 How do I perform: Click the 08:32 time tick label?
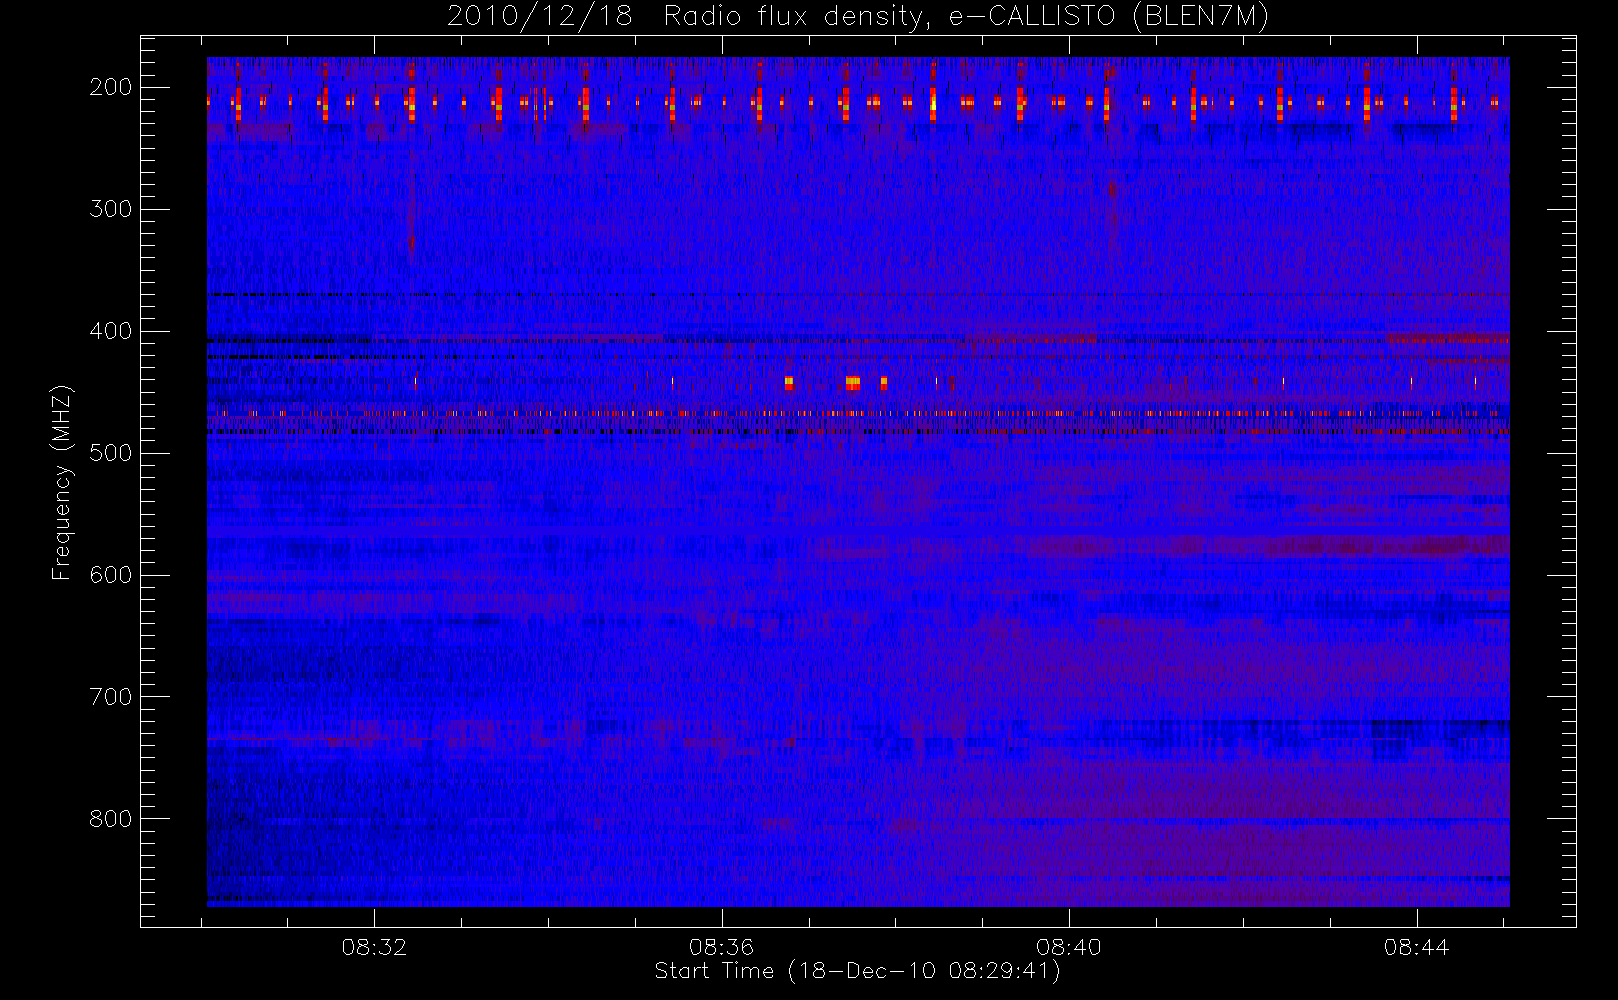click(x=374, y=947)
